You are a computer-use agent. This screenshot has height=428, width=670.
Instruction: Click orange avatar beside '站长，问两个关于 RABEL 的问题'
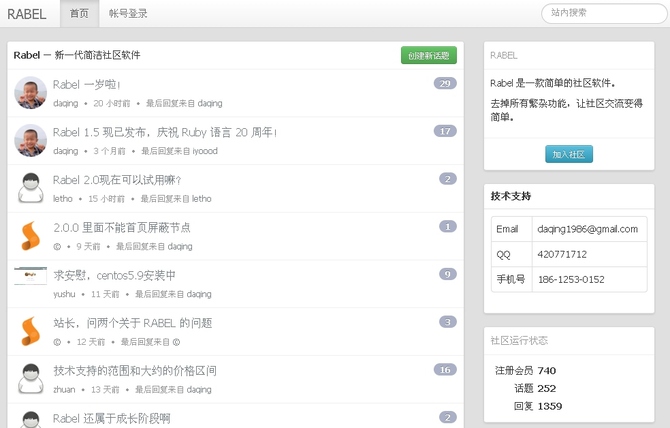pyautogui.click(x=30, y=331)
